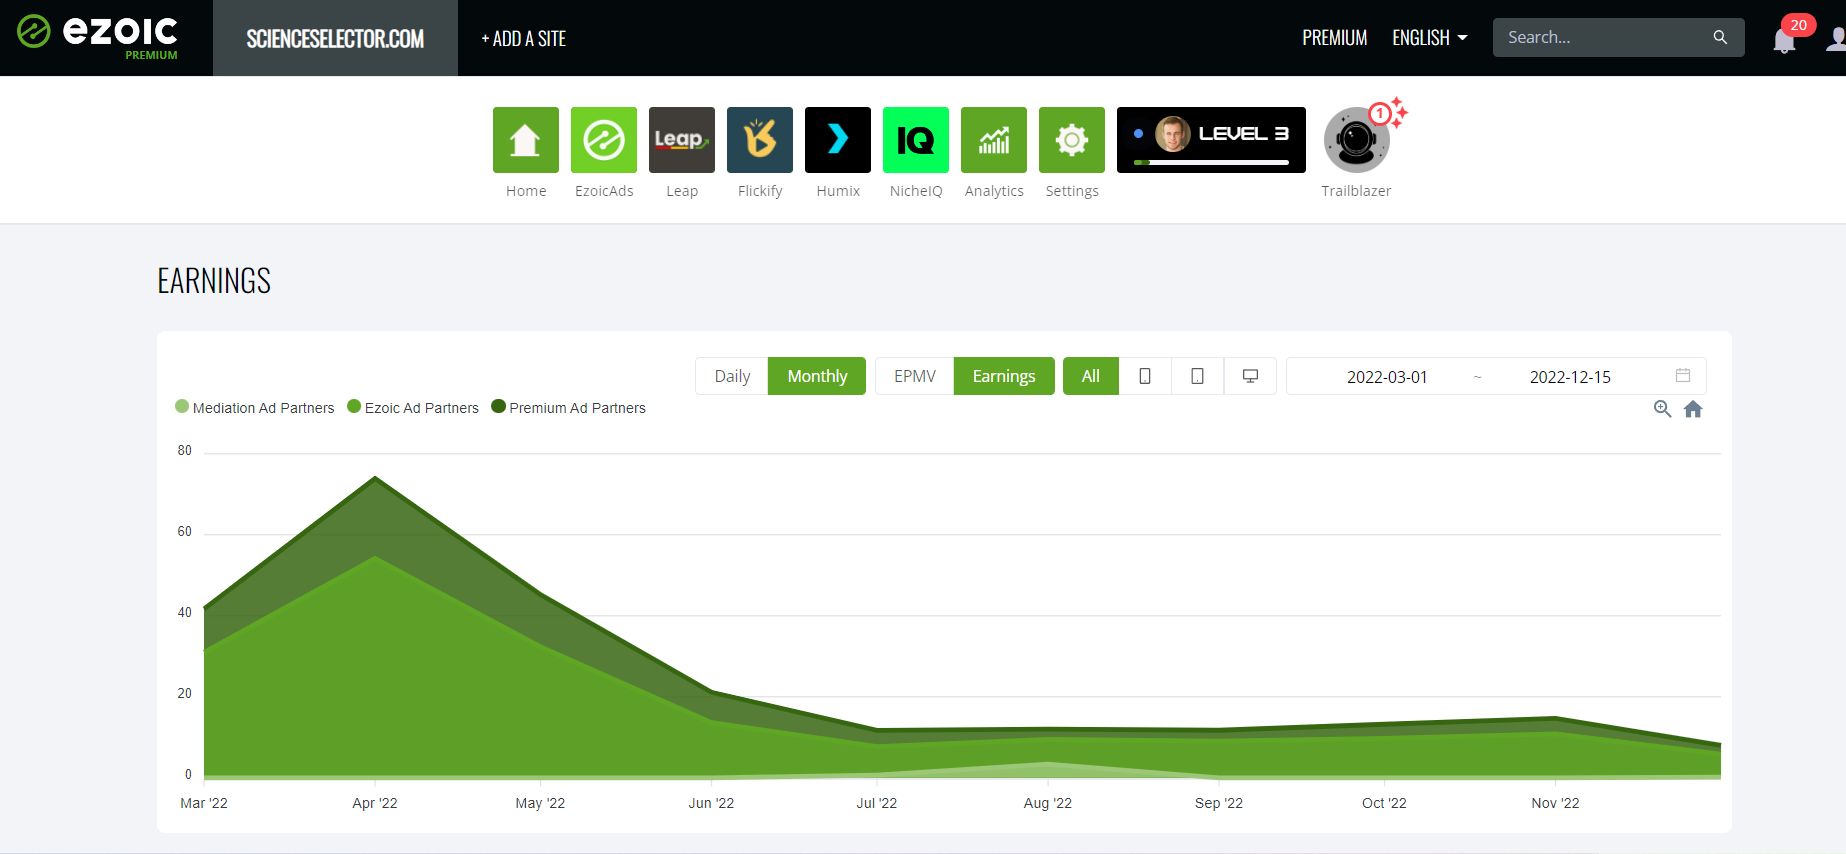Toggle Ezoic Ad Partners series
Image resolution: width=1846 pixels, height=854 pixels.
pos(413,407)
